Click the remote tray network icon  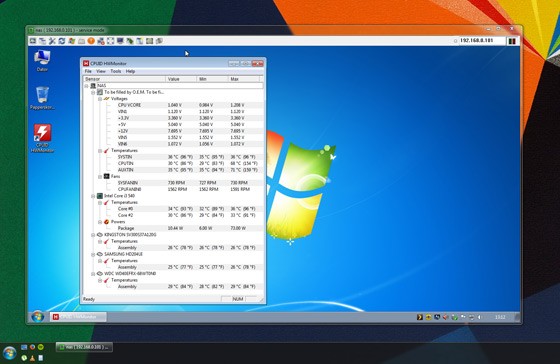(x=471, y=317)
